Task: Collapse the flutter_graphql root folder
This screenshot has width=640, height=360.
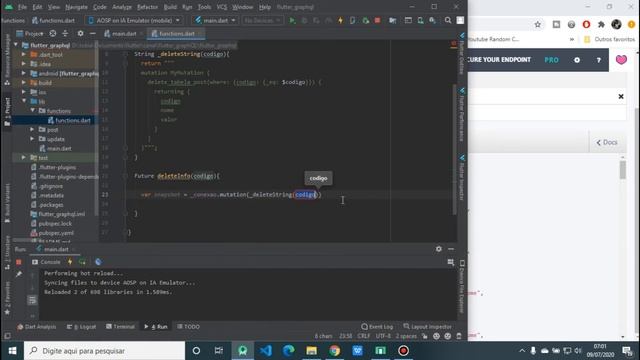Action: tap(16, 45)
